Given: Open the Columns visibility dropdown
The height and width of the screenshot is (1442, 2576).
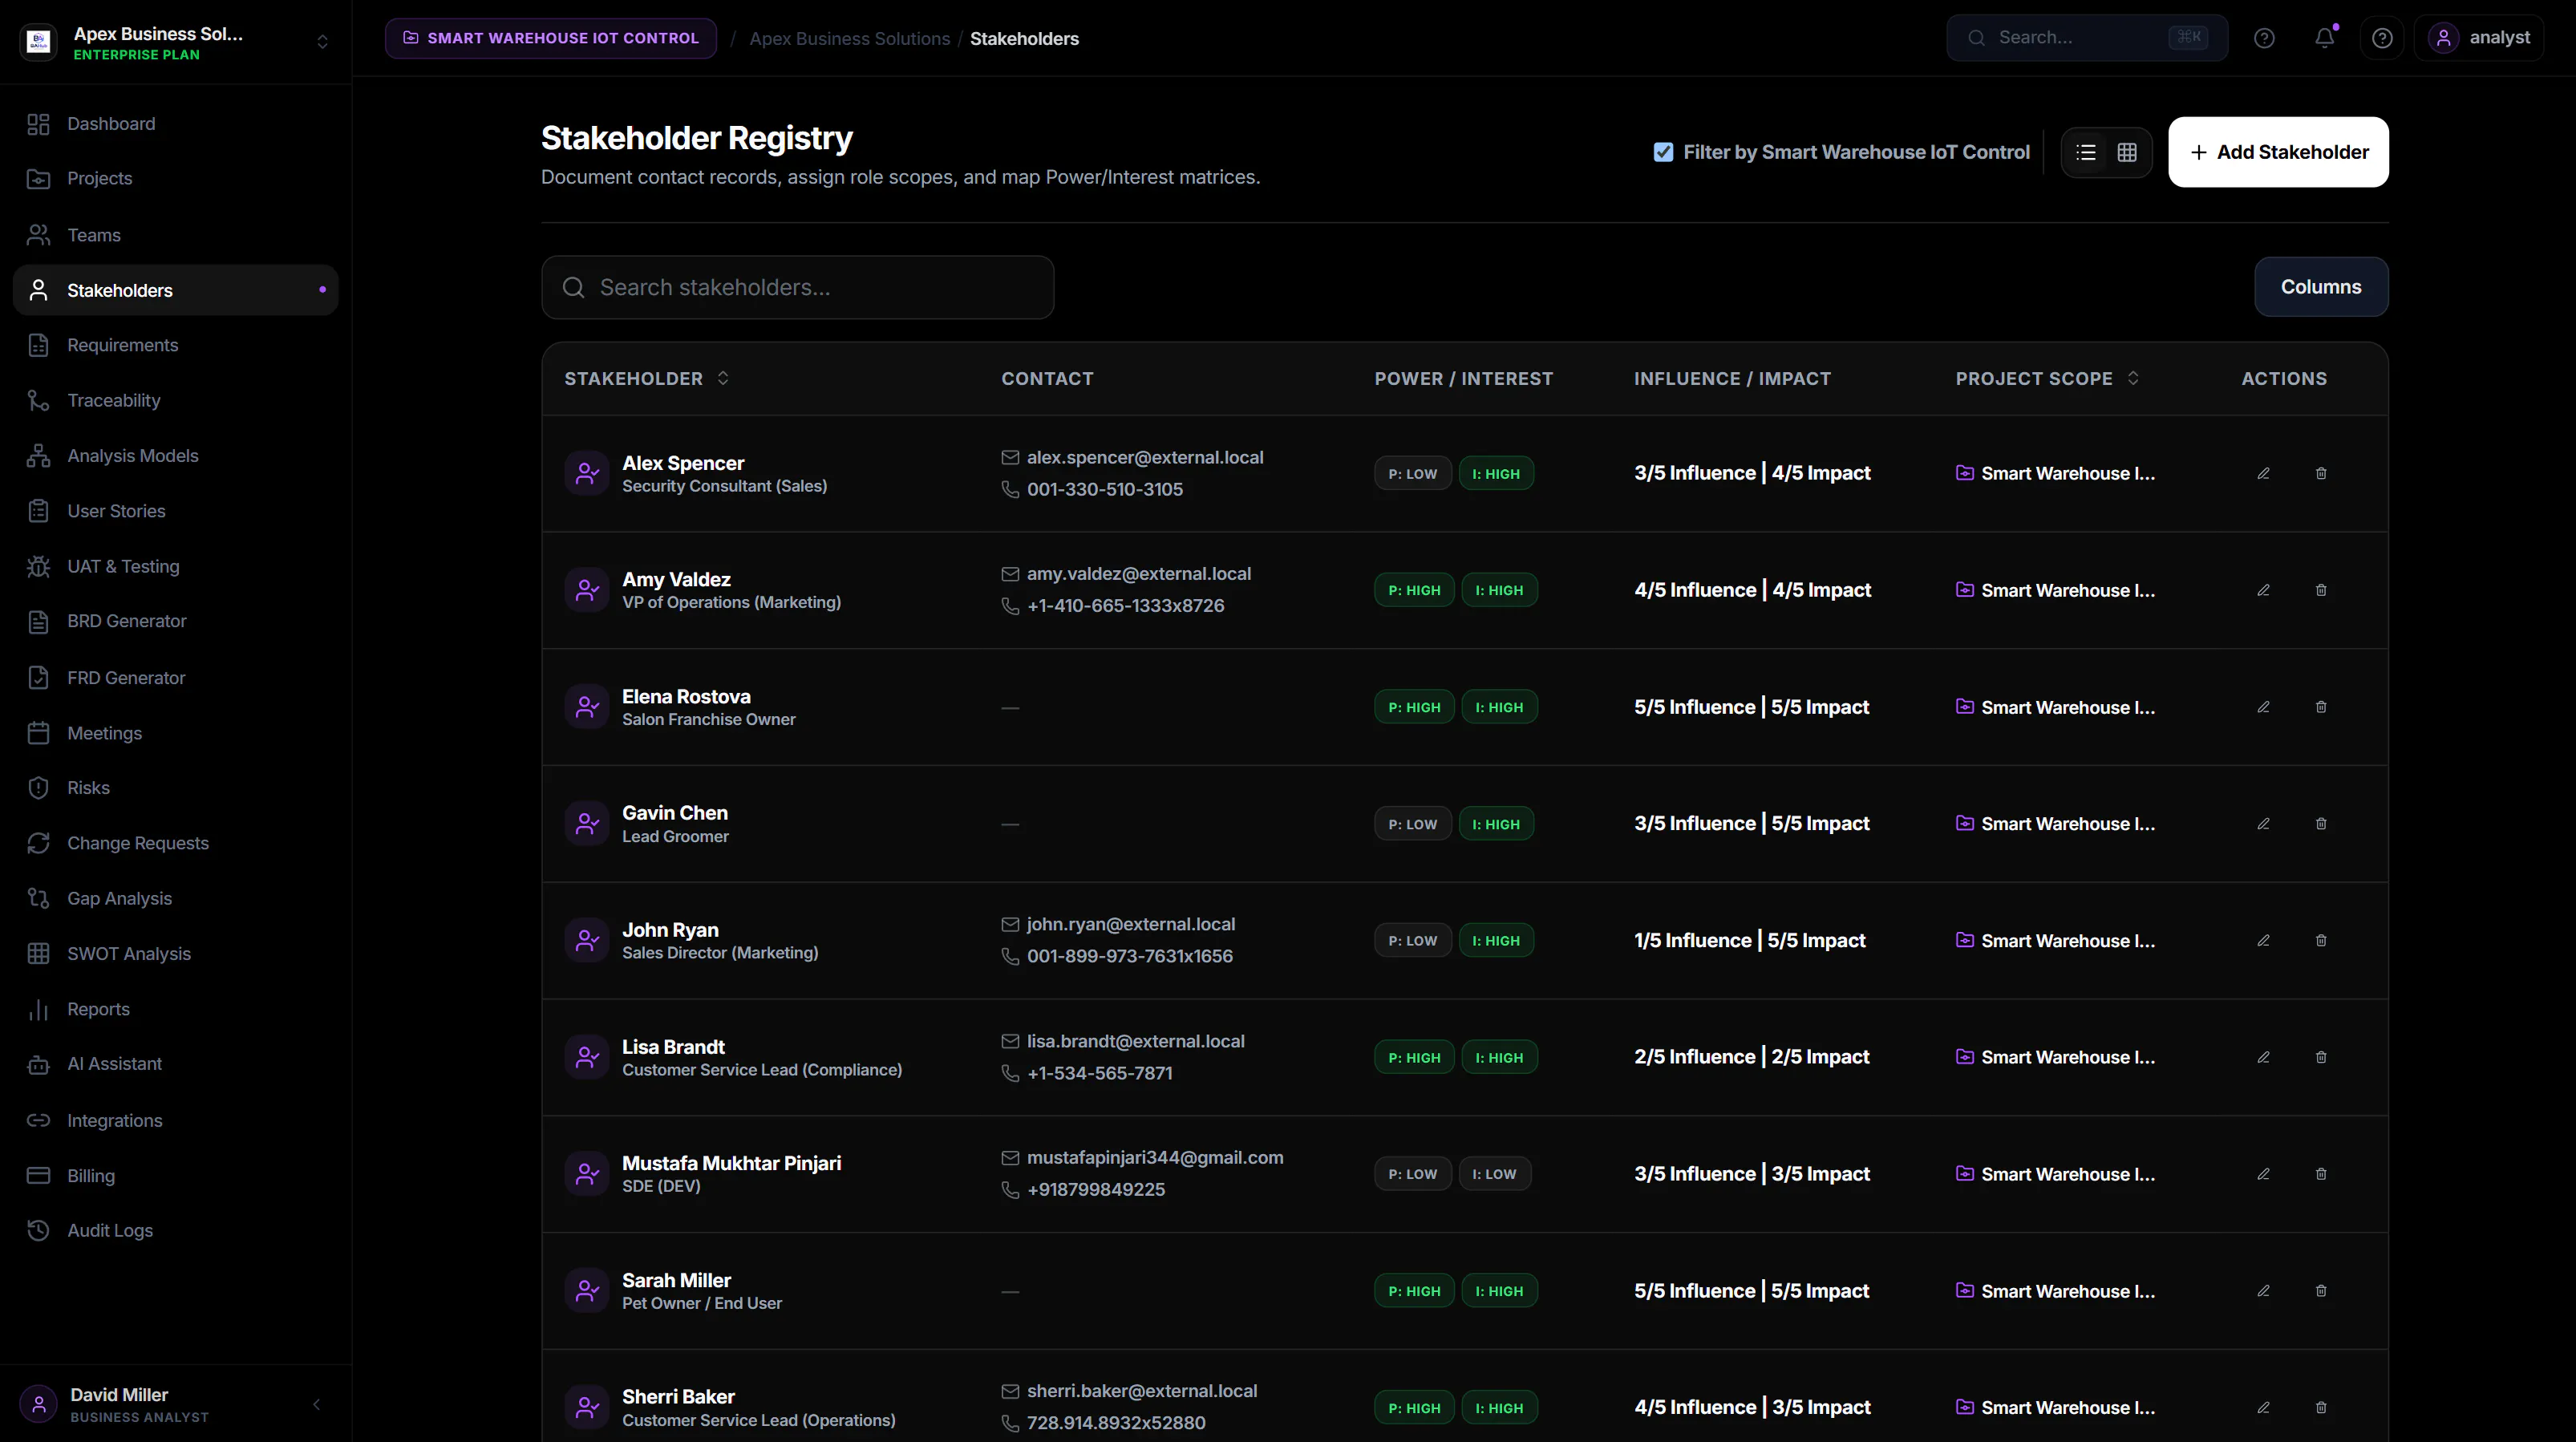Looking at the screenshot, I should (2321, 287).
